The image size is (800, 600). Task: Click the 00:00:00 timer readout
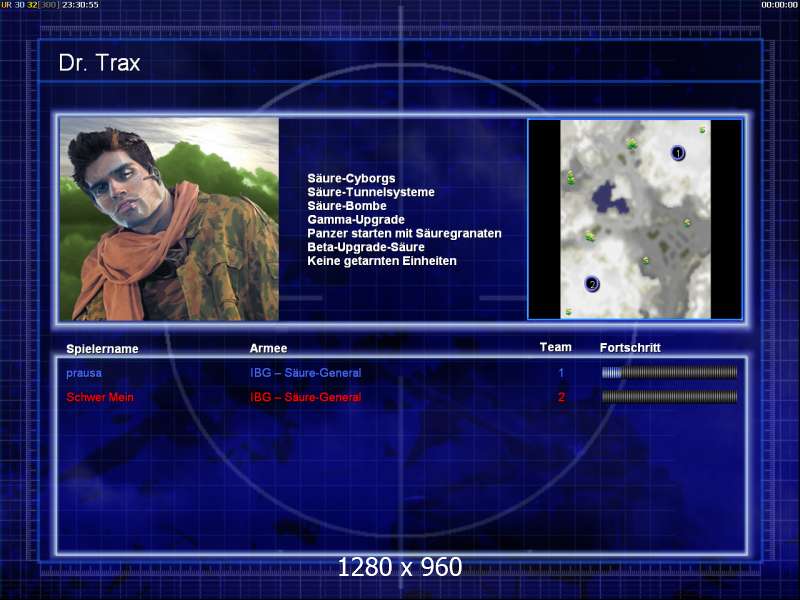[779, 5]
